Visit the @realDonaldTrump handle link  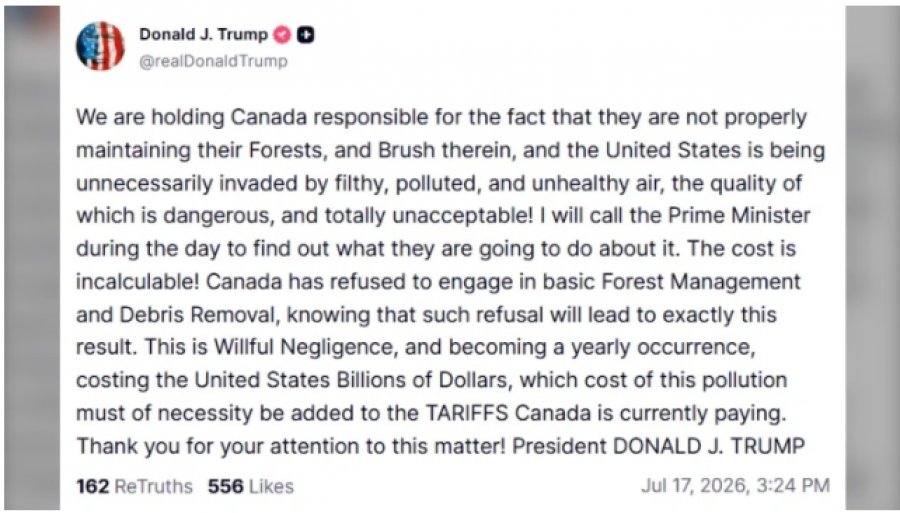(213, 61)
